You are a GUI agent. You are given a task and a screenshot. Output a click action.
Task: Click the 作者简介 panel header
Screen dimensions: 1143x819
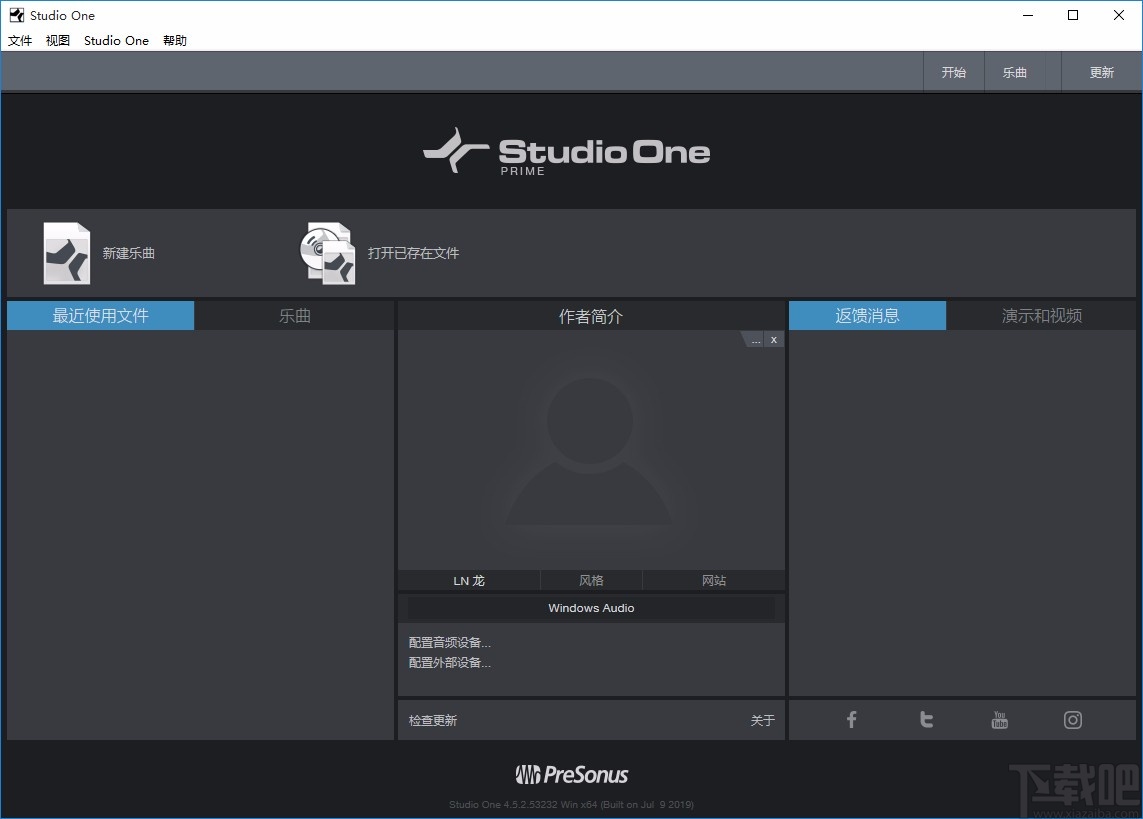pos(591,316)
